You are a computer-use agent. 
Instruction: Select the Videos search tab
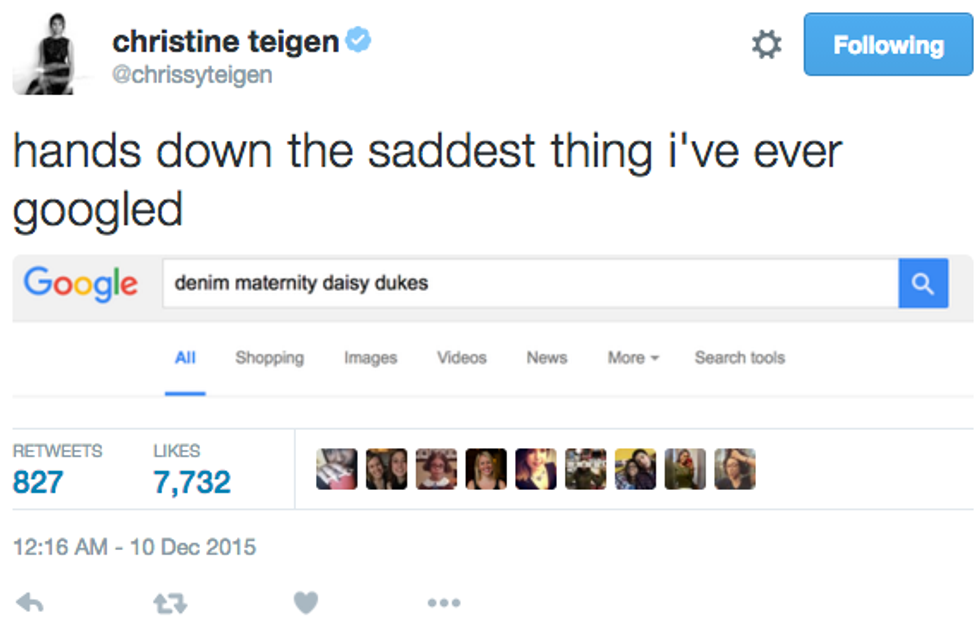(x=461, y=358)
